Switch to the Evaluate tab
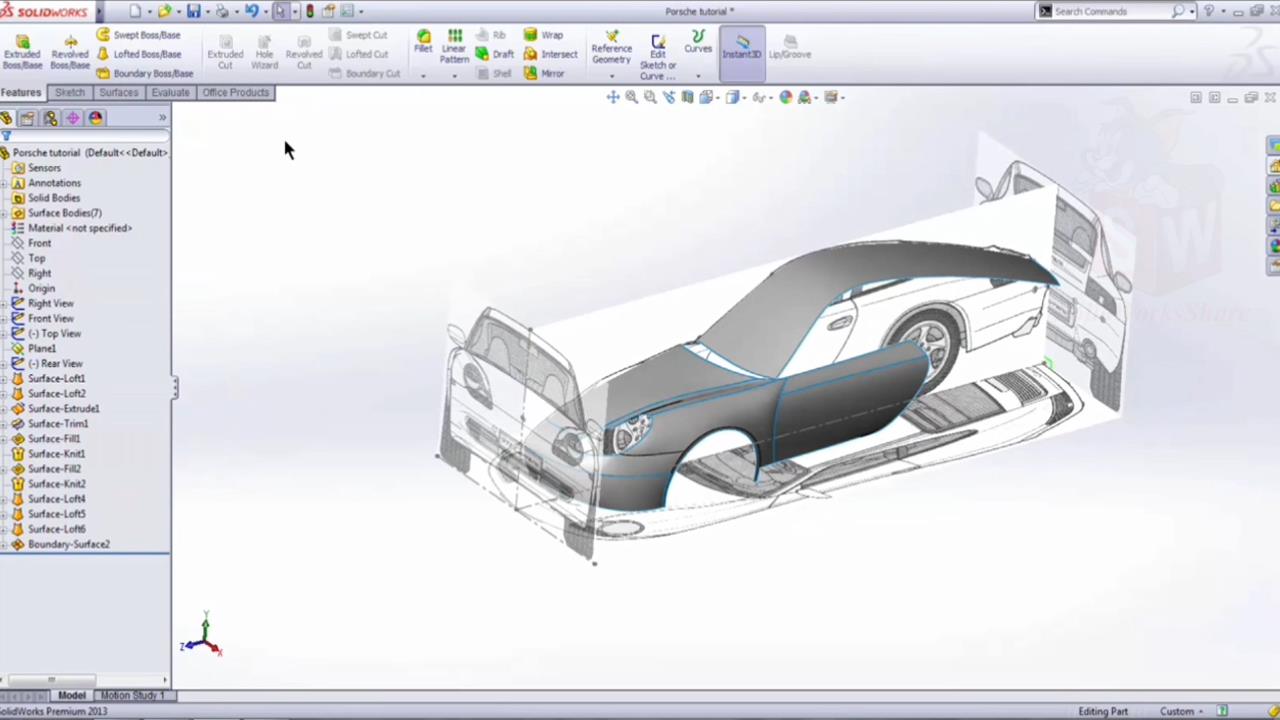The height and width of the screenshot is (720, 1280). point(170,92)
